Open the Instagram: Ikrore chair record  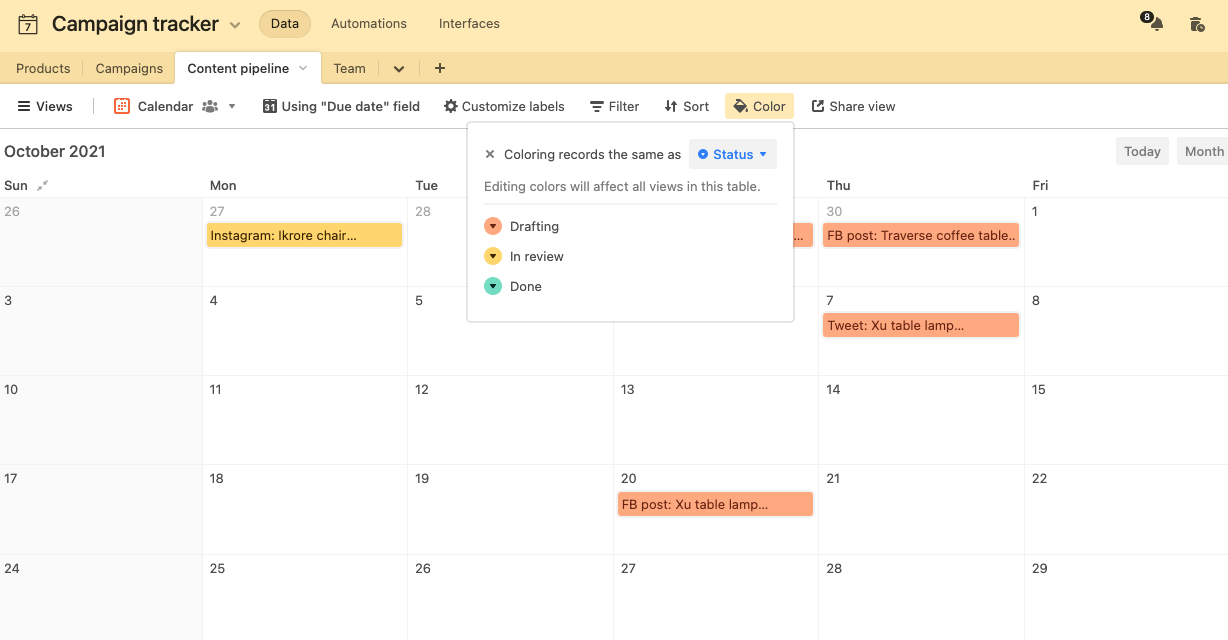pyautogui.click(x=304, y=235)
